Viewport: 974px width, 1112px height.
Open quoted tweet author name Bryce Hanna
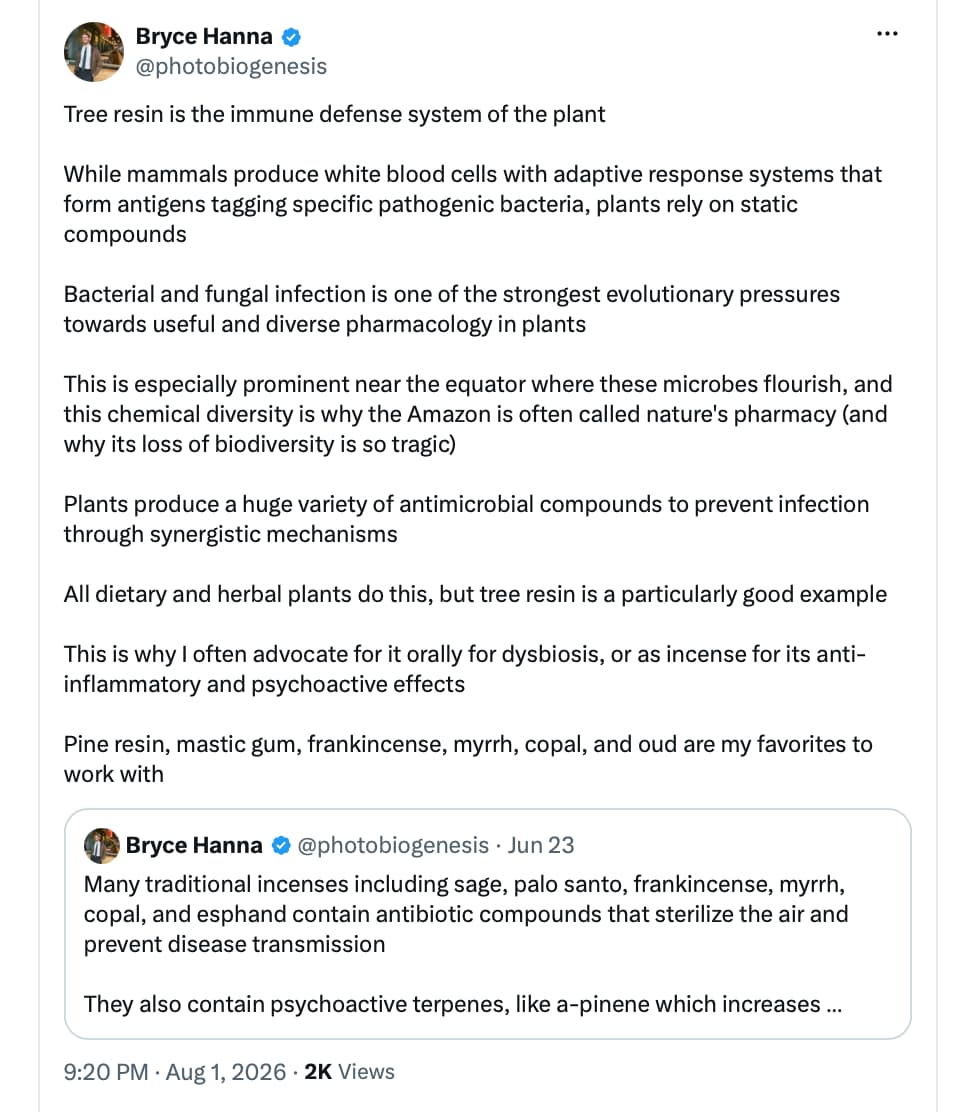[194, 845]
